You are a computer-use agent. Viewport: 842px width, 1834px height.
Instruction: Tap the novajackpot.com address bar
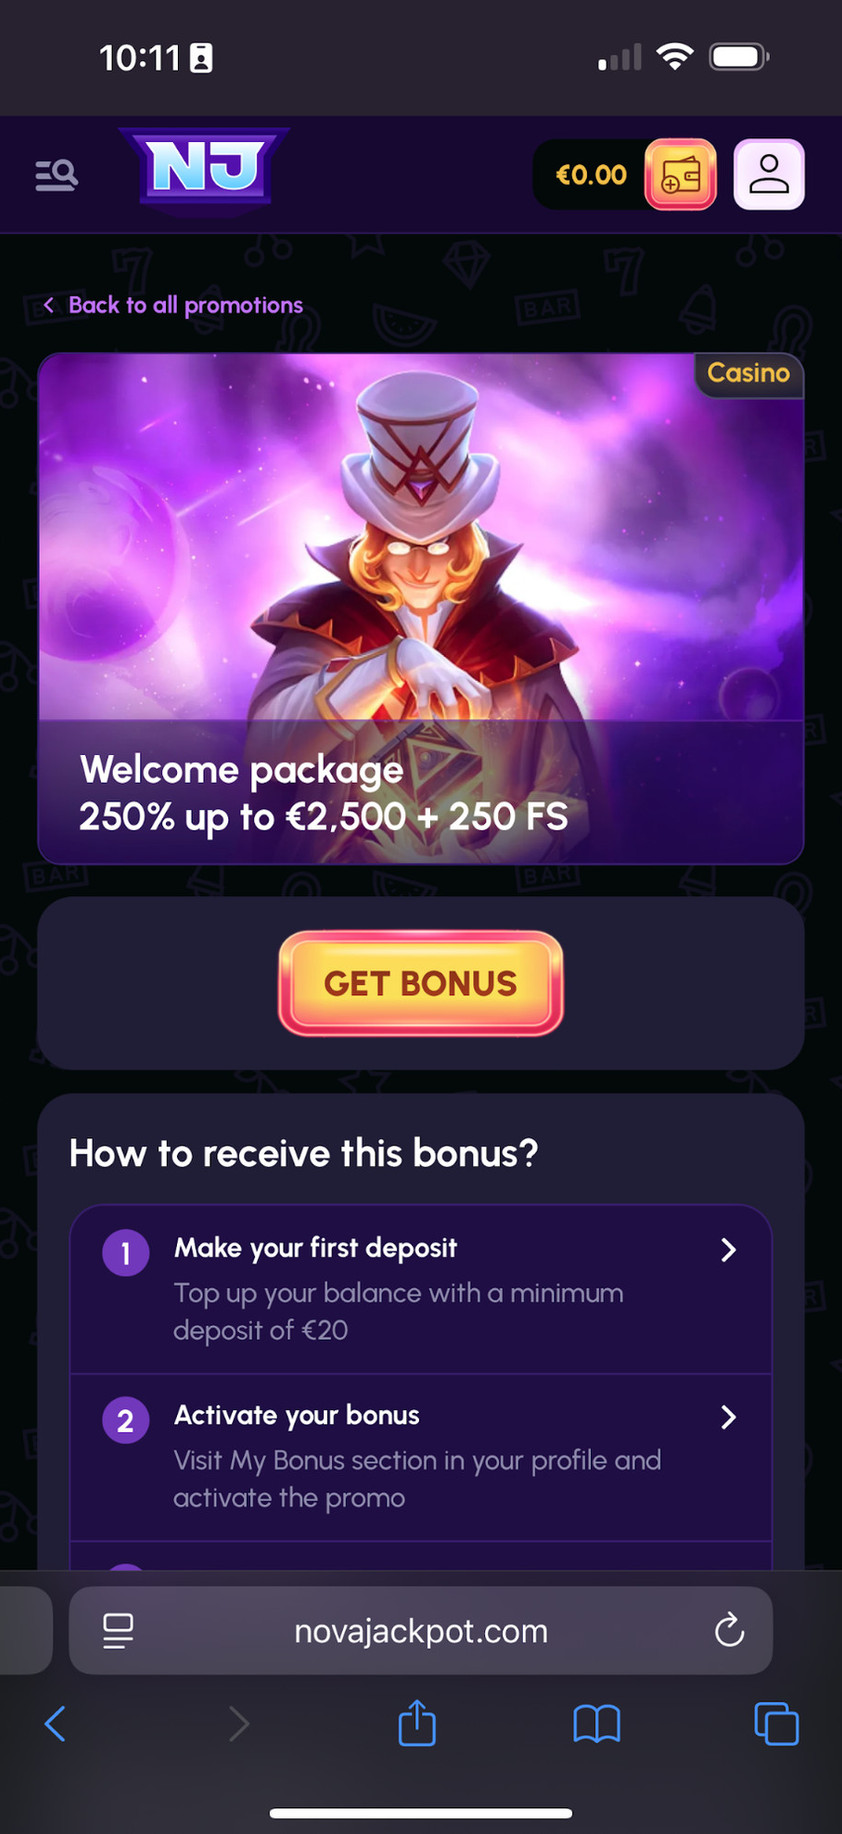click(x=421, y=1631)
